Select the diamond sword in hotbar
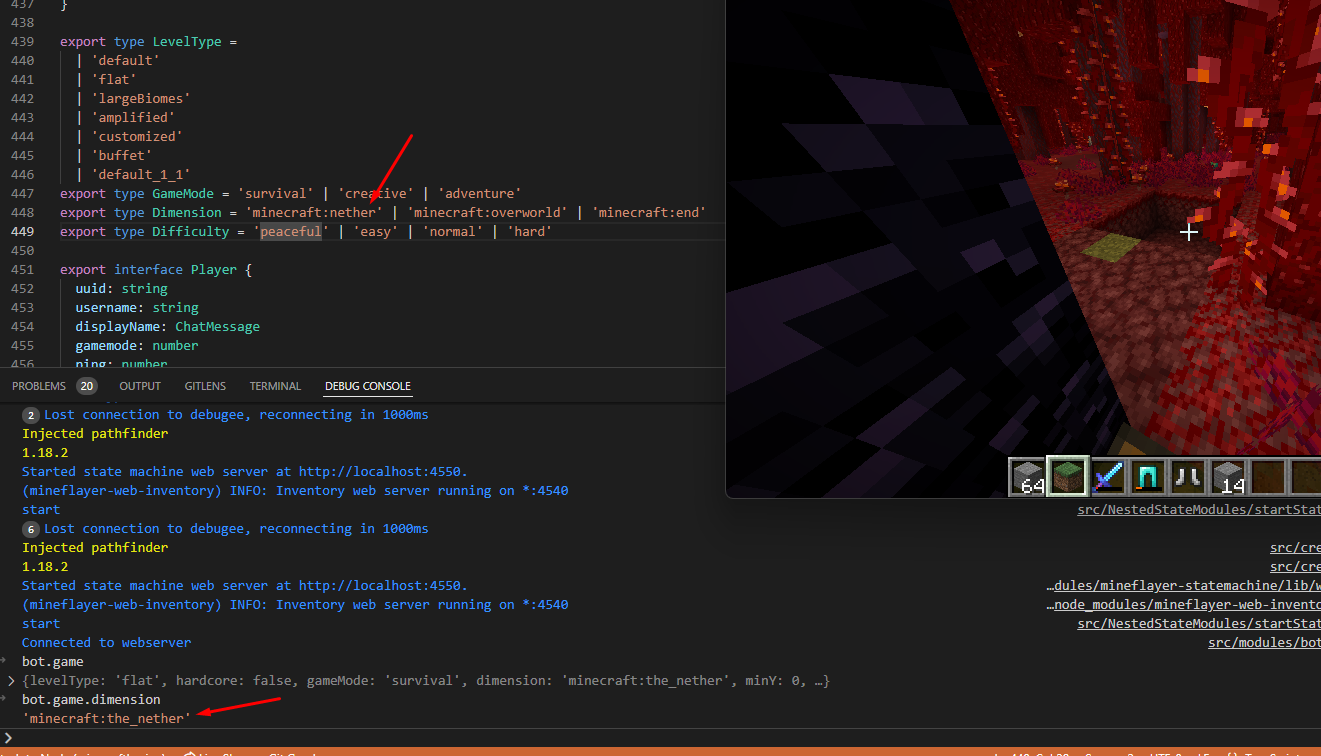 [x=1108, y=478]
